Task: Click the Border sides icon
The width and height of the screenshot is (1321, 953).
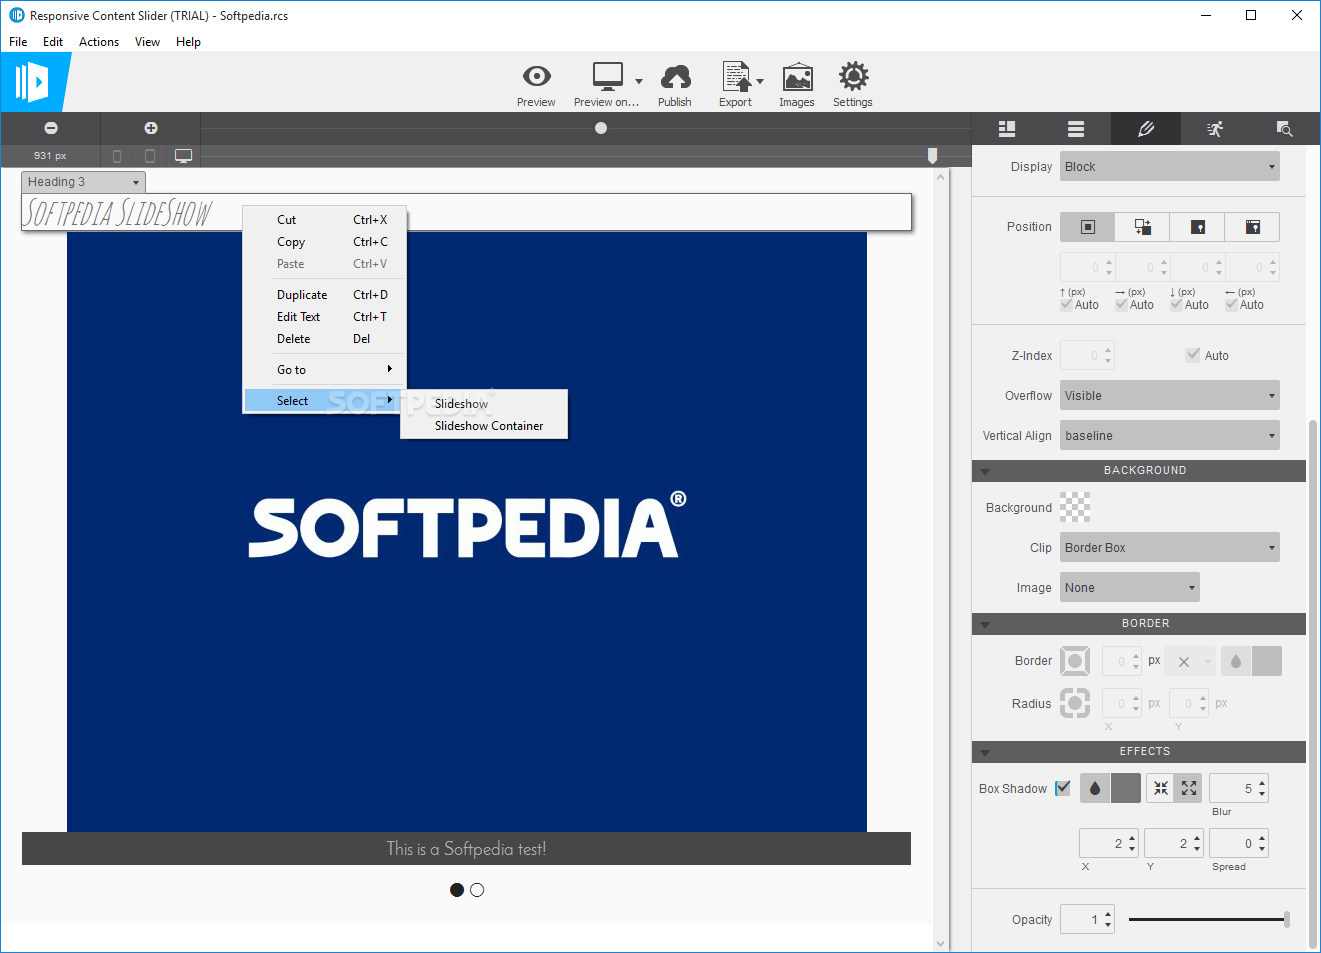Action: click(1075, 661)
